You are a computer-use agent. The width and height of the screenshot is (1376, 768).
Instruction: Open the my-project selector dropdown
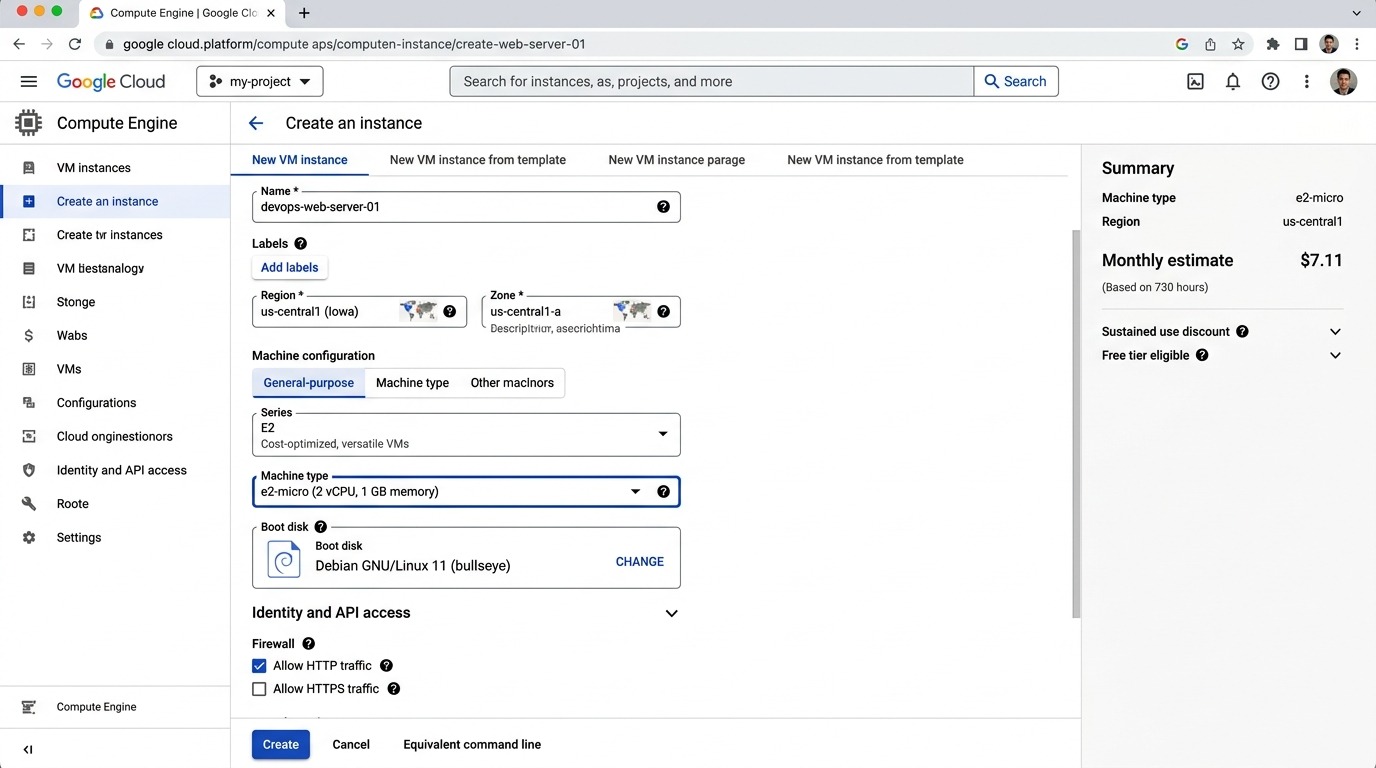pos(260,82)
